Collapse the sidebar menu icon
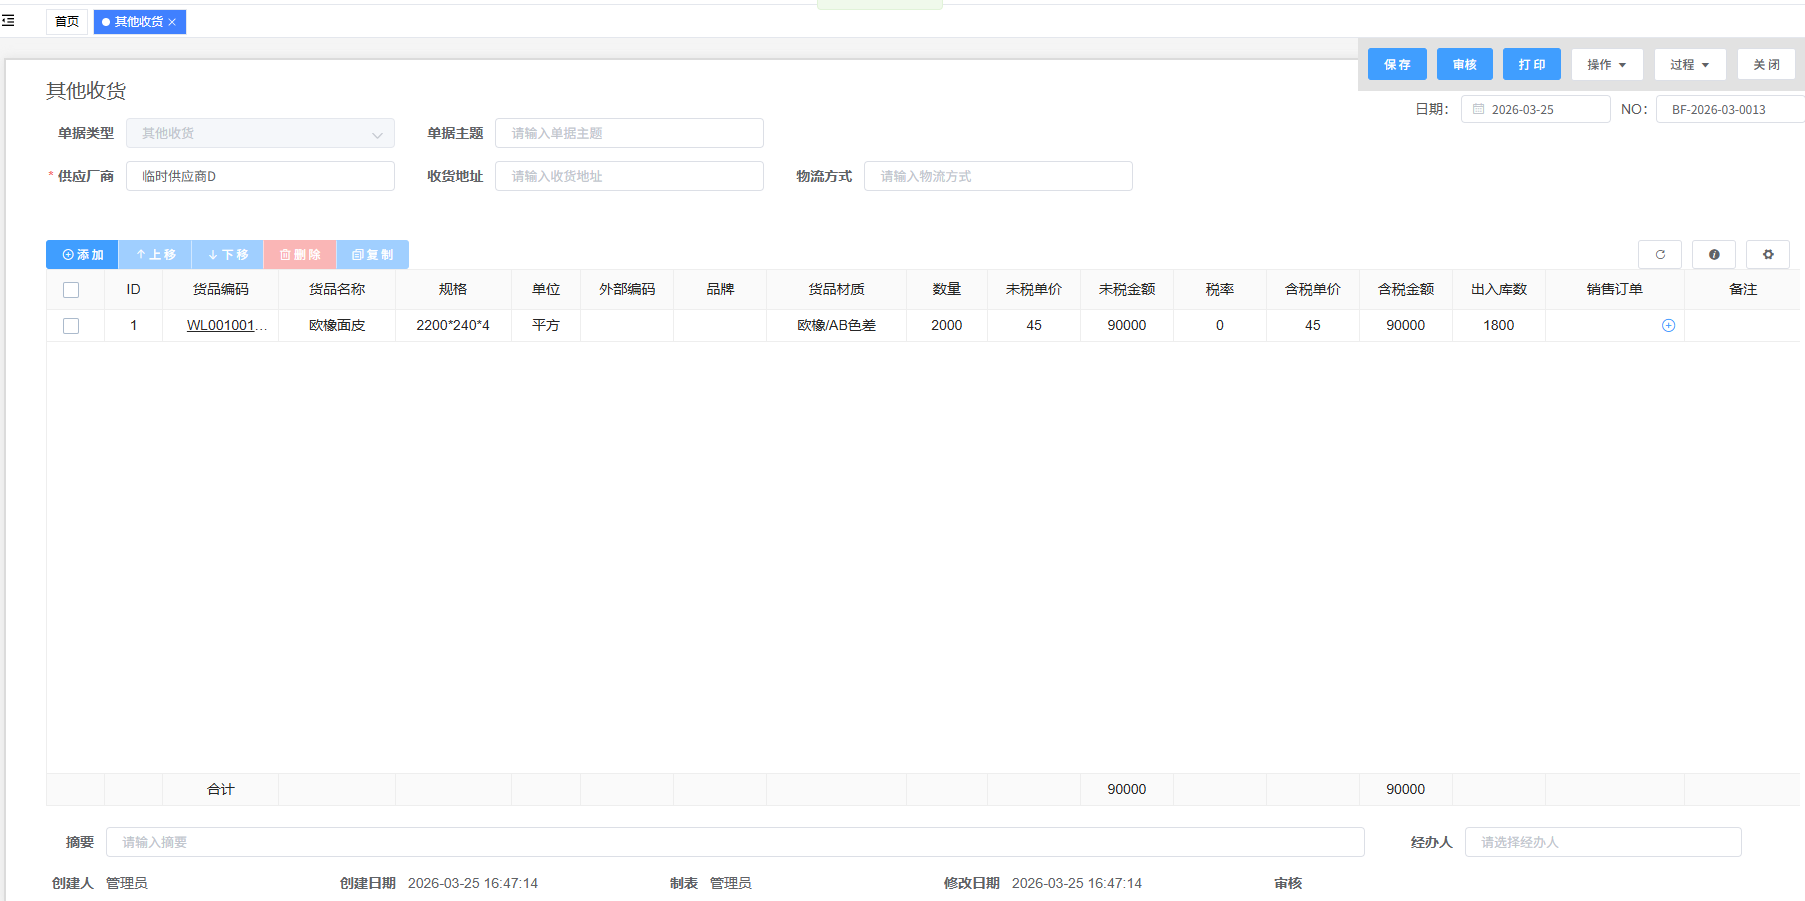Screen dimensions: 1805x901 pyautogui.click(x=8, y=21)
